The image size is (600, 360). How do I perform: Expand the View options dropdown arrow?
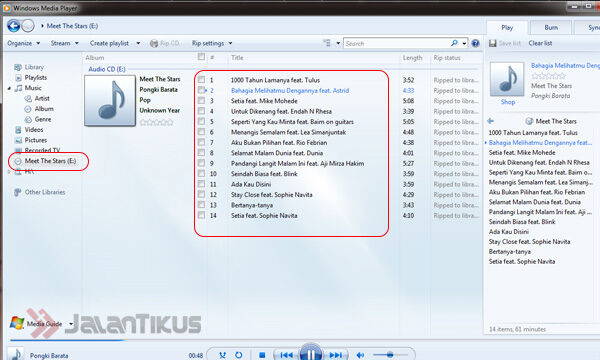pos(338,43)
